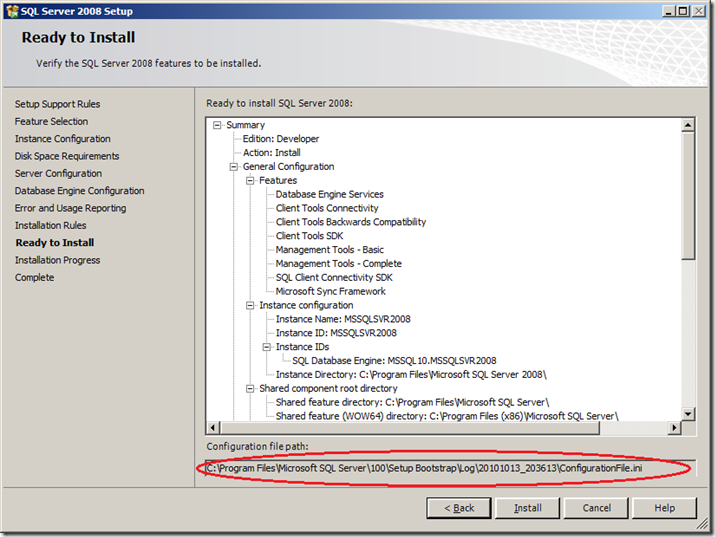Select Installation Rules step
715x537 pixels.
click(x=51, y=225)
